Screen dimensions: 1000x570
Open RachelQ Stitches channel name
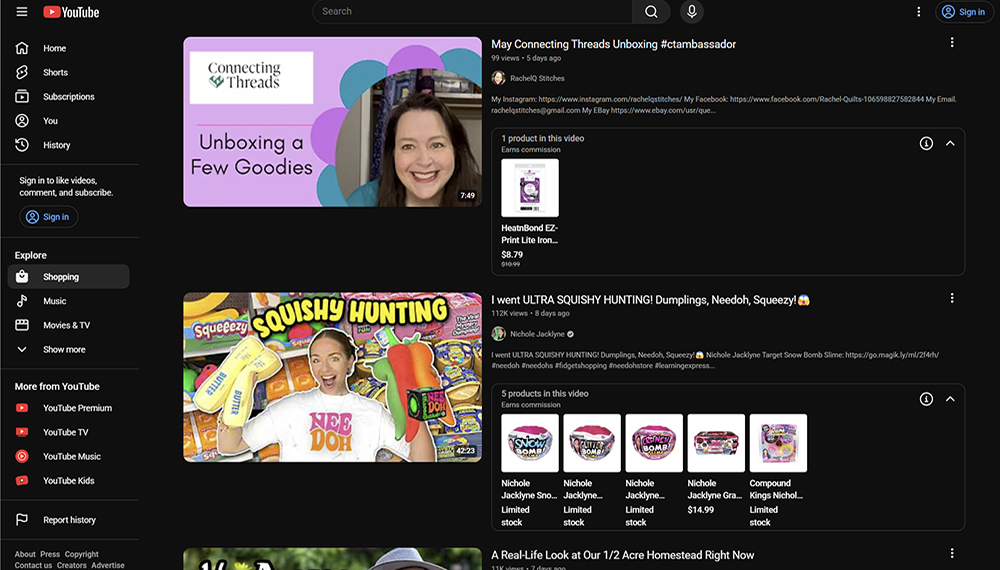(x=537, y=78)
